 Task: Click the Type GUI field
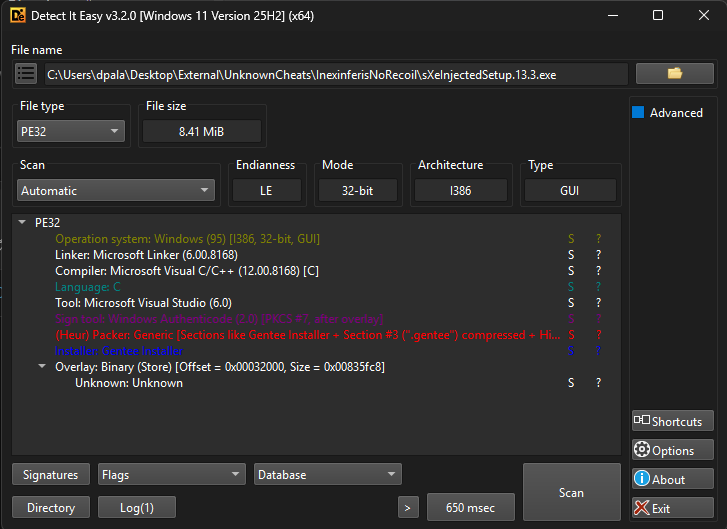point(570,191)
